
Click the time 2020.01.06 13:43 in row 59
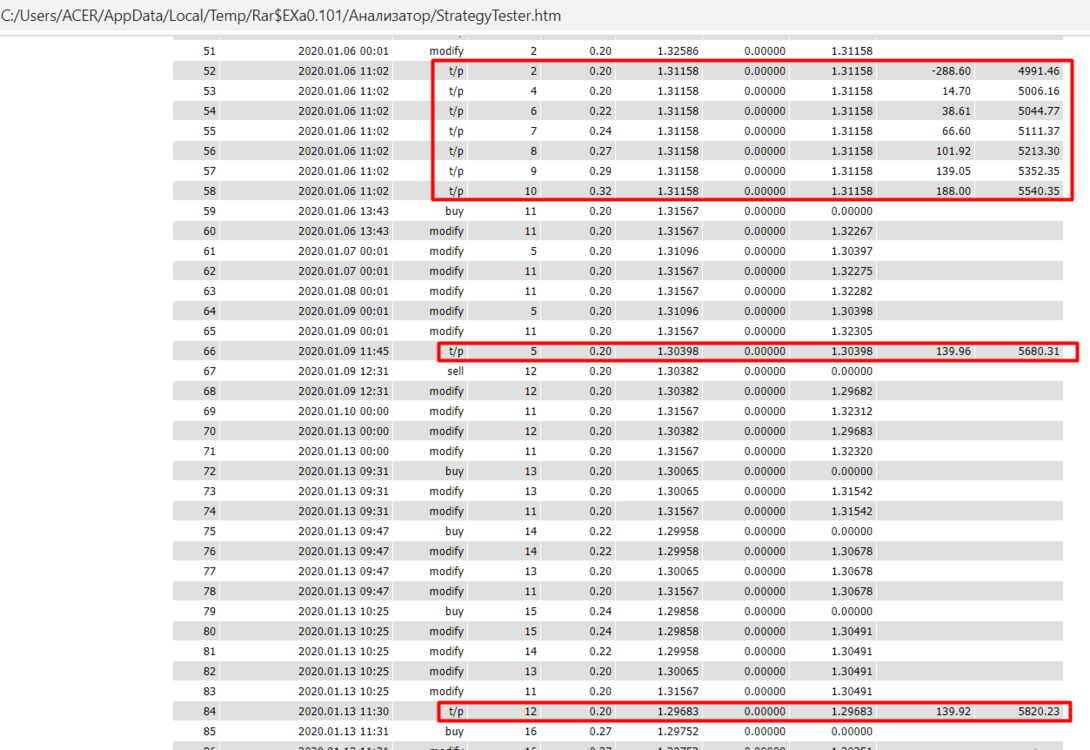[343, 211]
